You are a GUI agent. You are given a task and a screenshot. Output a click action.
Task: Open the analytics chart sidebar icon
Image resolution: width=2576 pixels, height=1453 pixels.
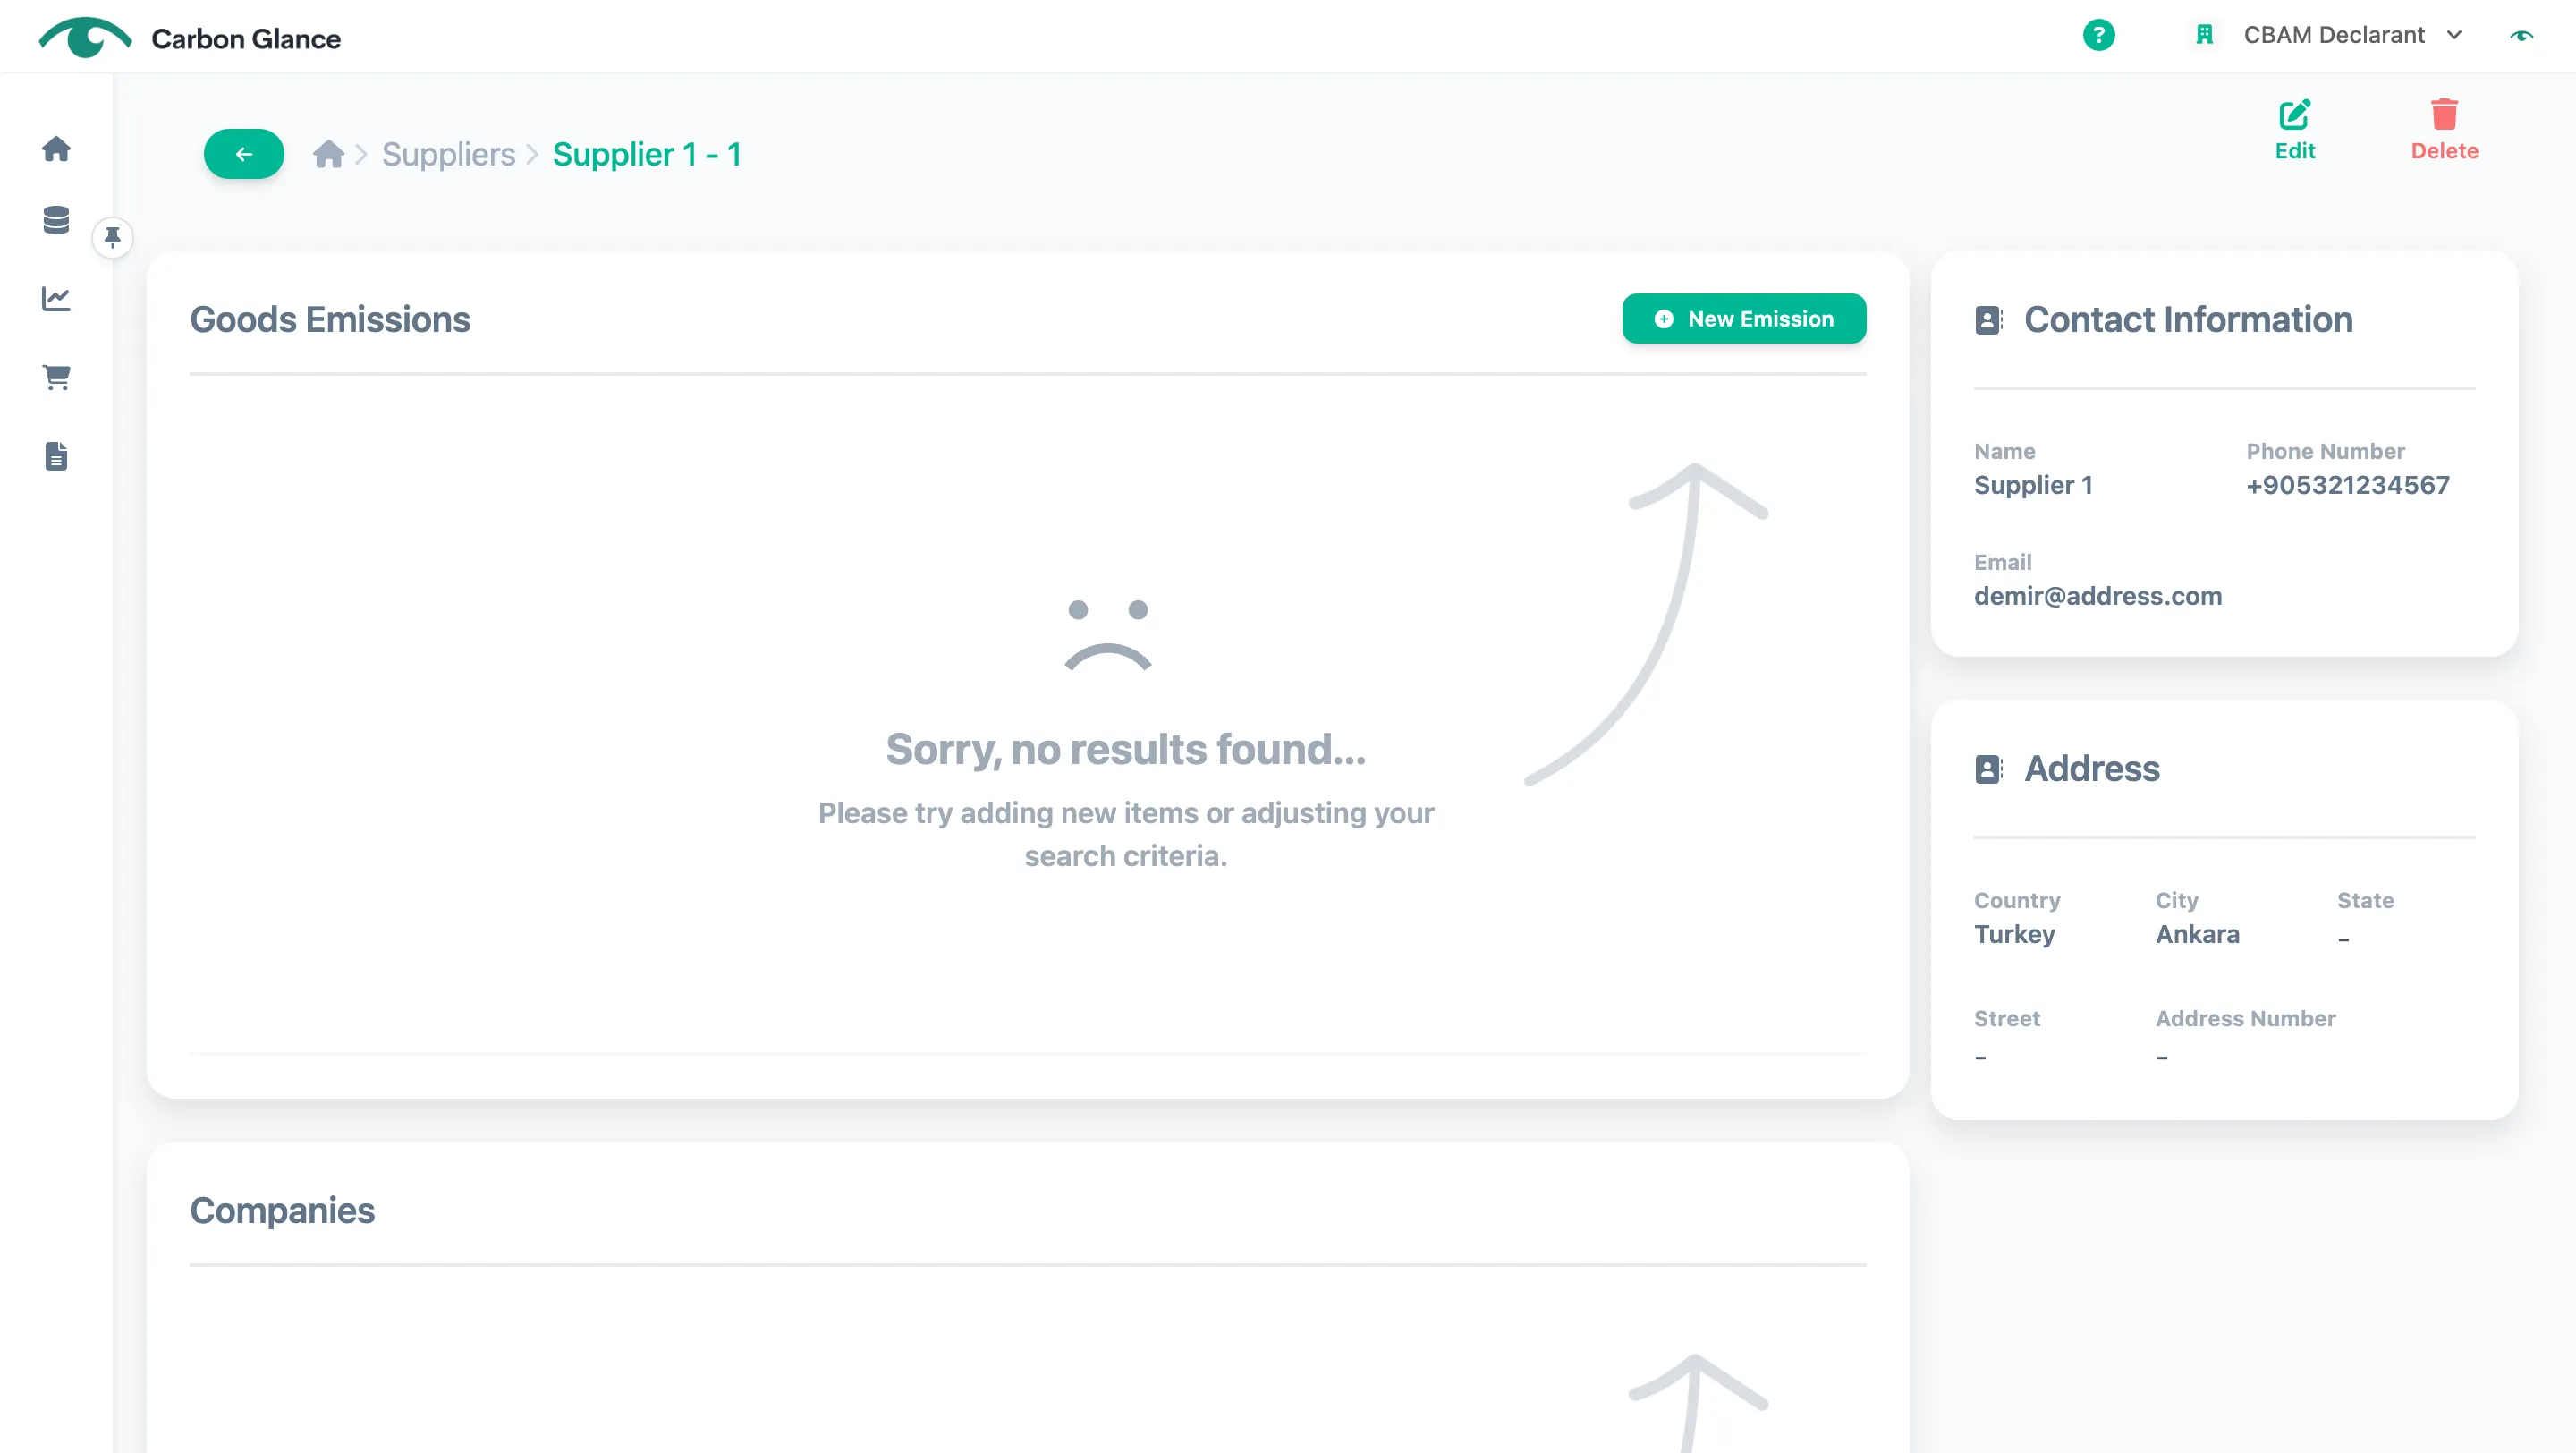pyautogui.click(x=56, y=298)
